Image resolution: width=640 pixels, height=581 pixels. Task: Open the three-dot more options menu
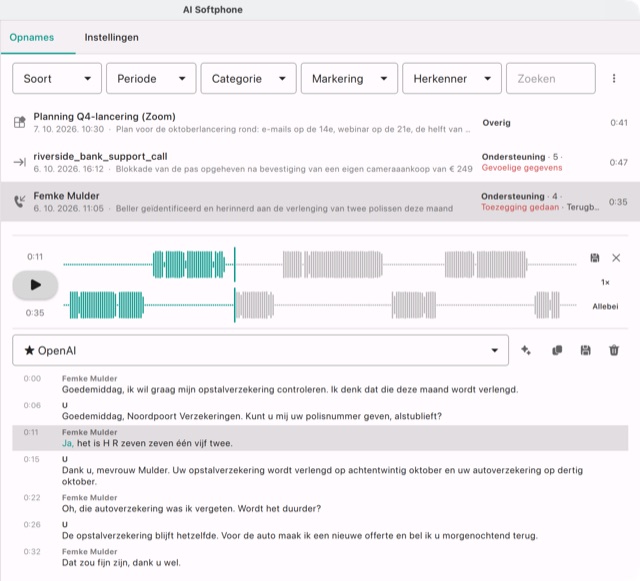pos(613,78)
